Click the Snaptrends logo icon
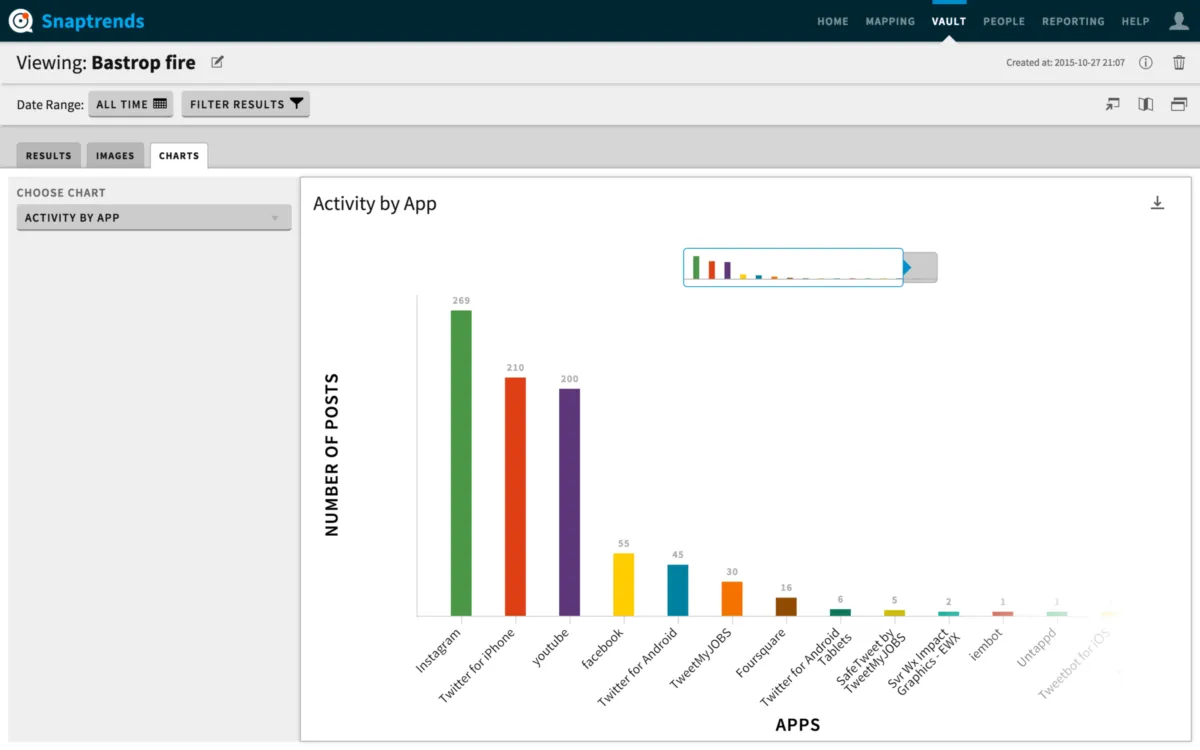The height and width of the screenshot is (750, 1200). tap(22, 21)
